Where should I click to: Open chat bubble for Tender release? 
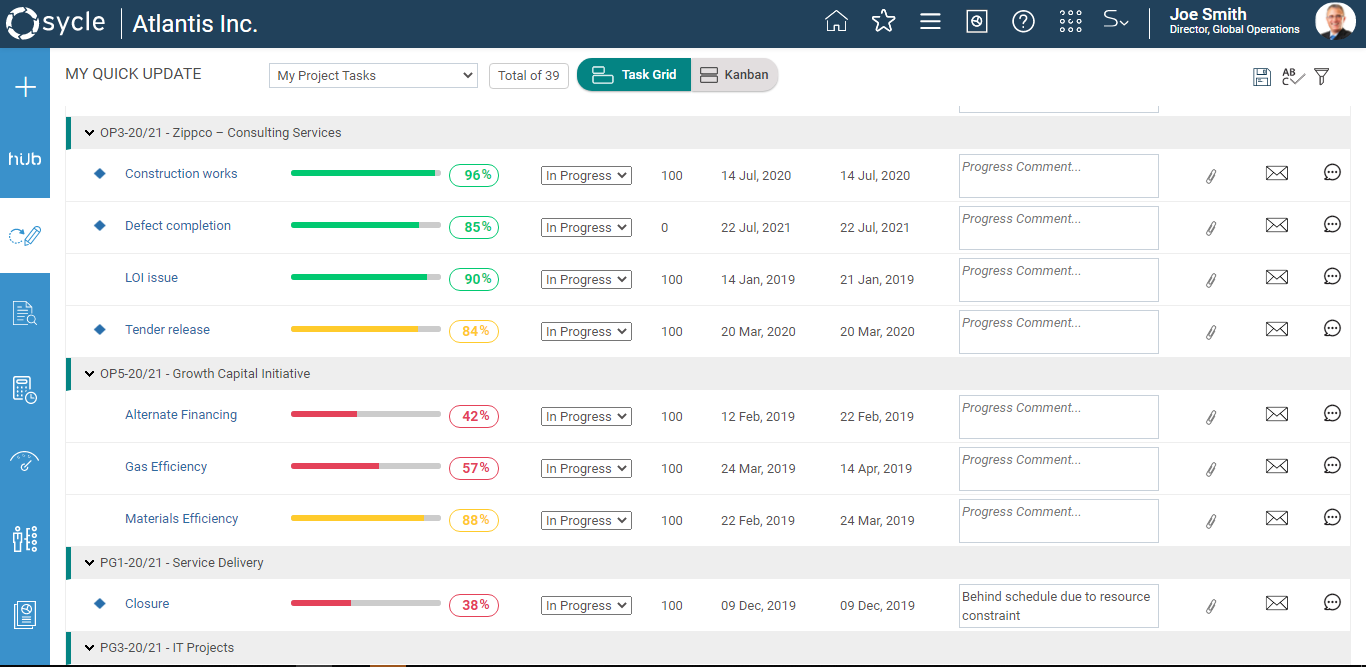tap(1332, 328)
